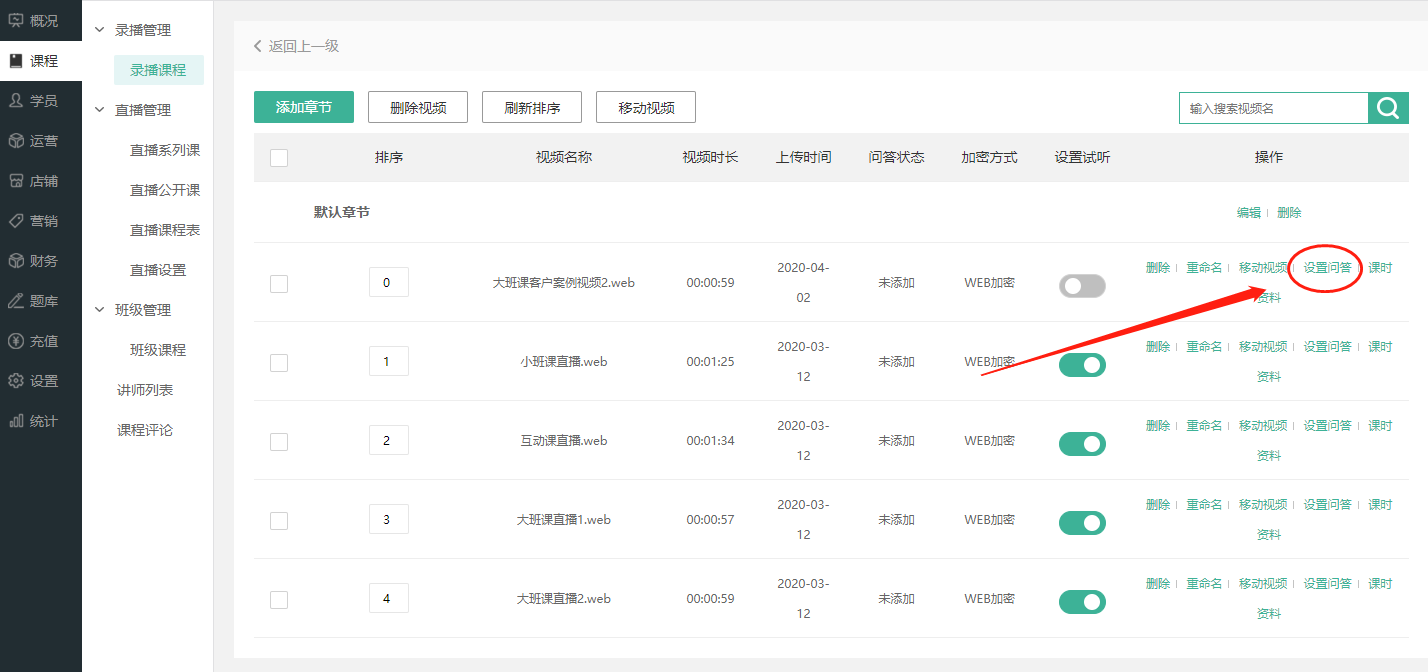Disable trial toggle for 小班课直播.web
The width and height of the screenshot is (1428, 672).
(x=1082, y=365)
